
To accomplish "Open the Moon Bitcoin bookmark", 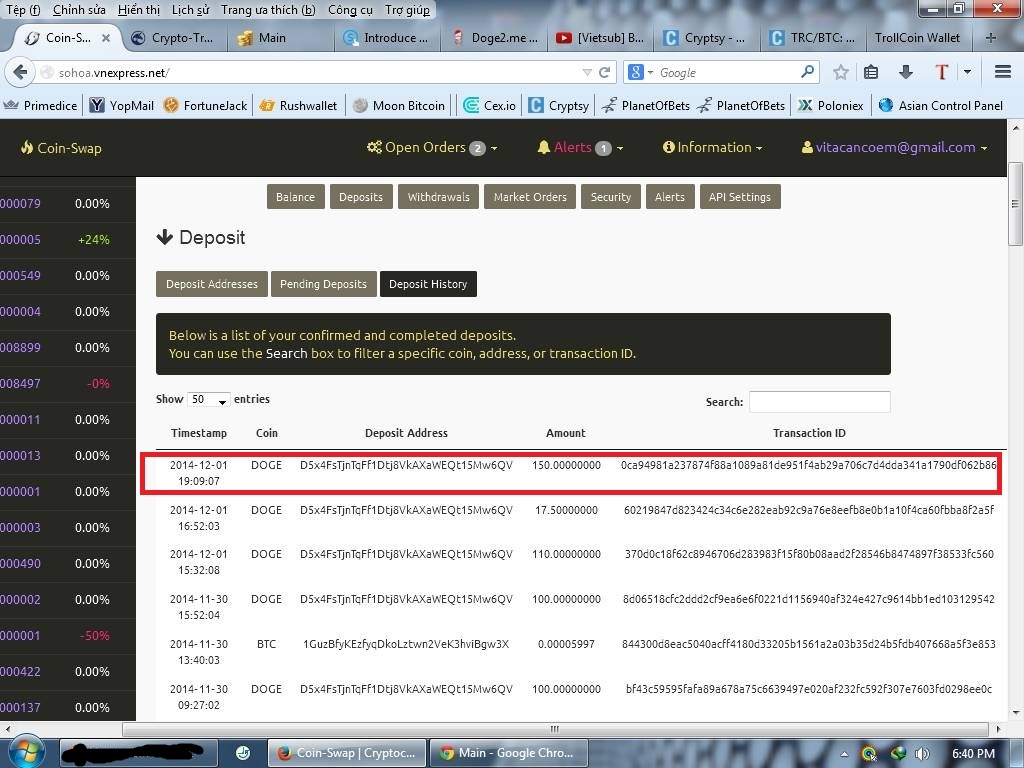I will point(399,105).
